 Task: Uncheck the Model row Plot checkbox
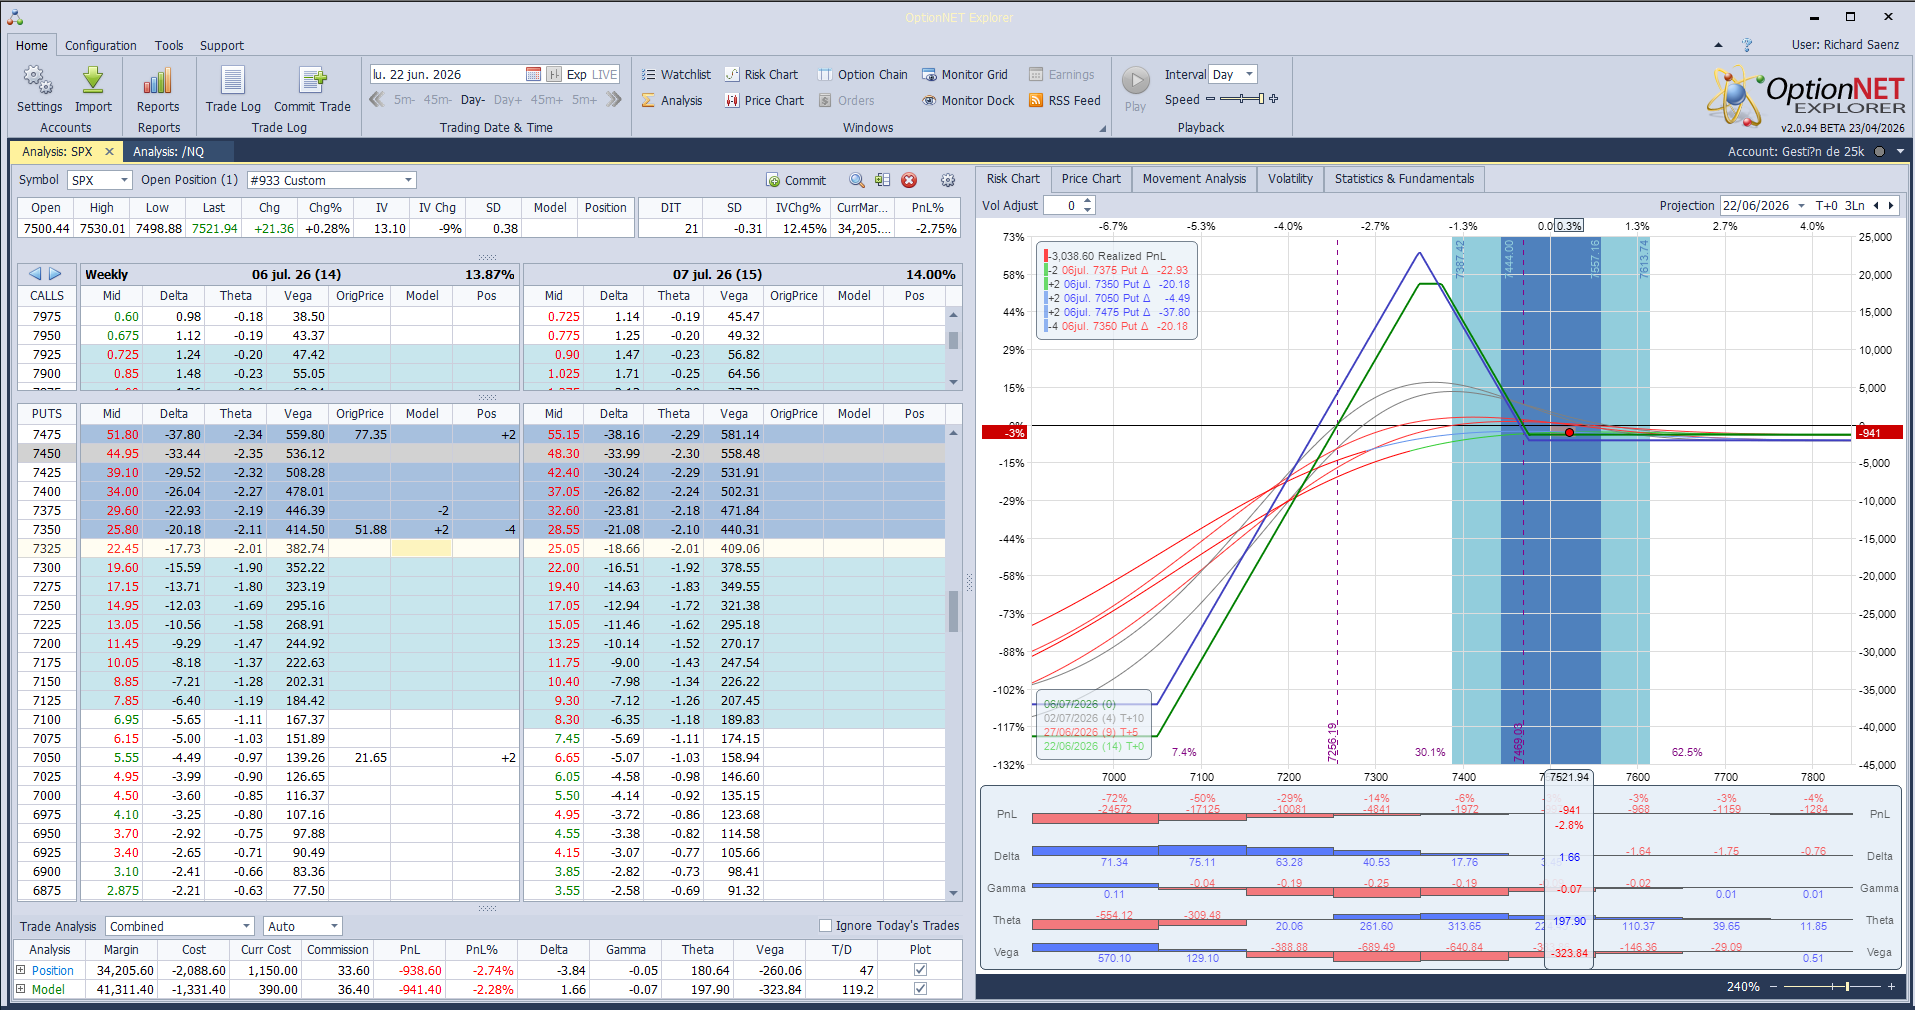[x=920, y=989]
